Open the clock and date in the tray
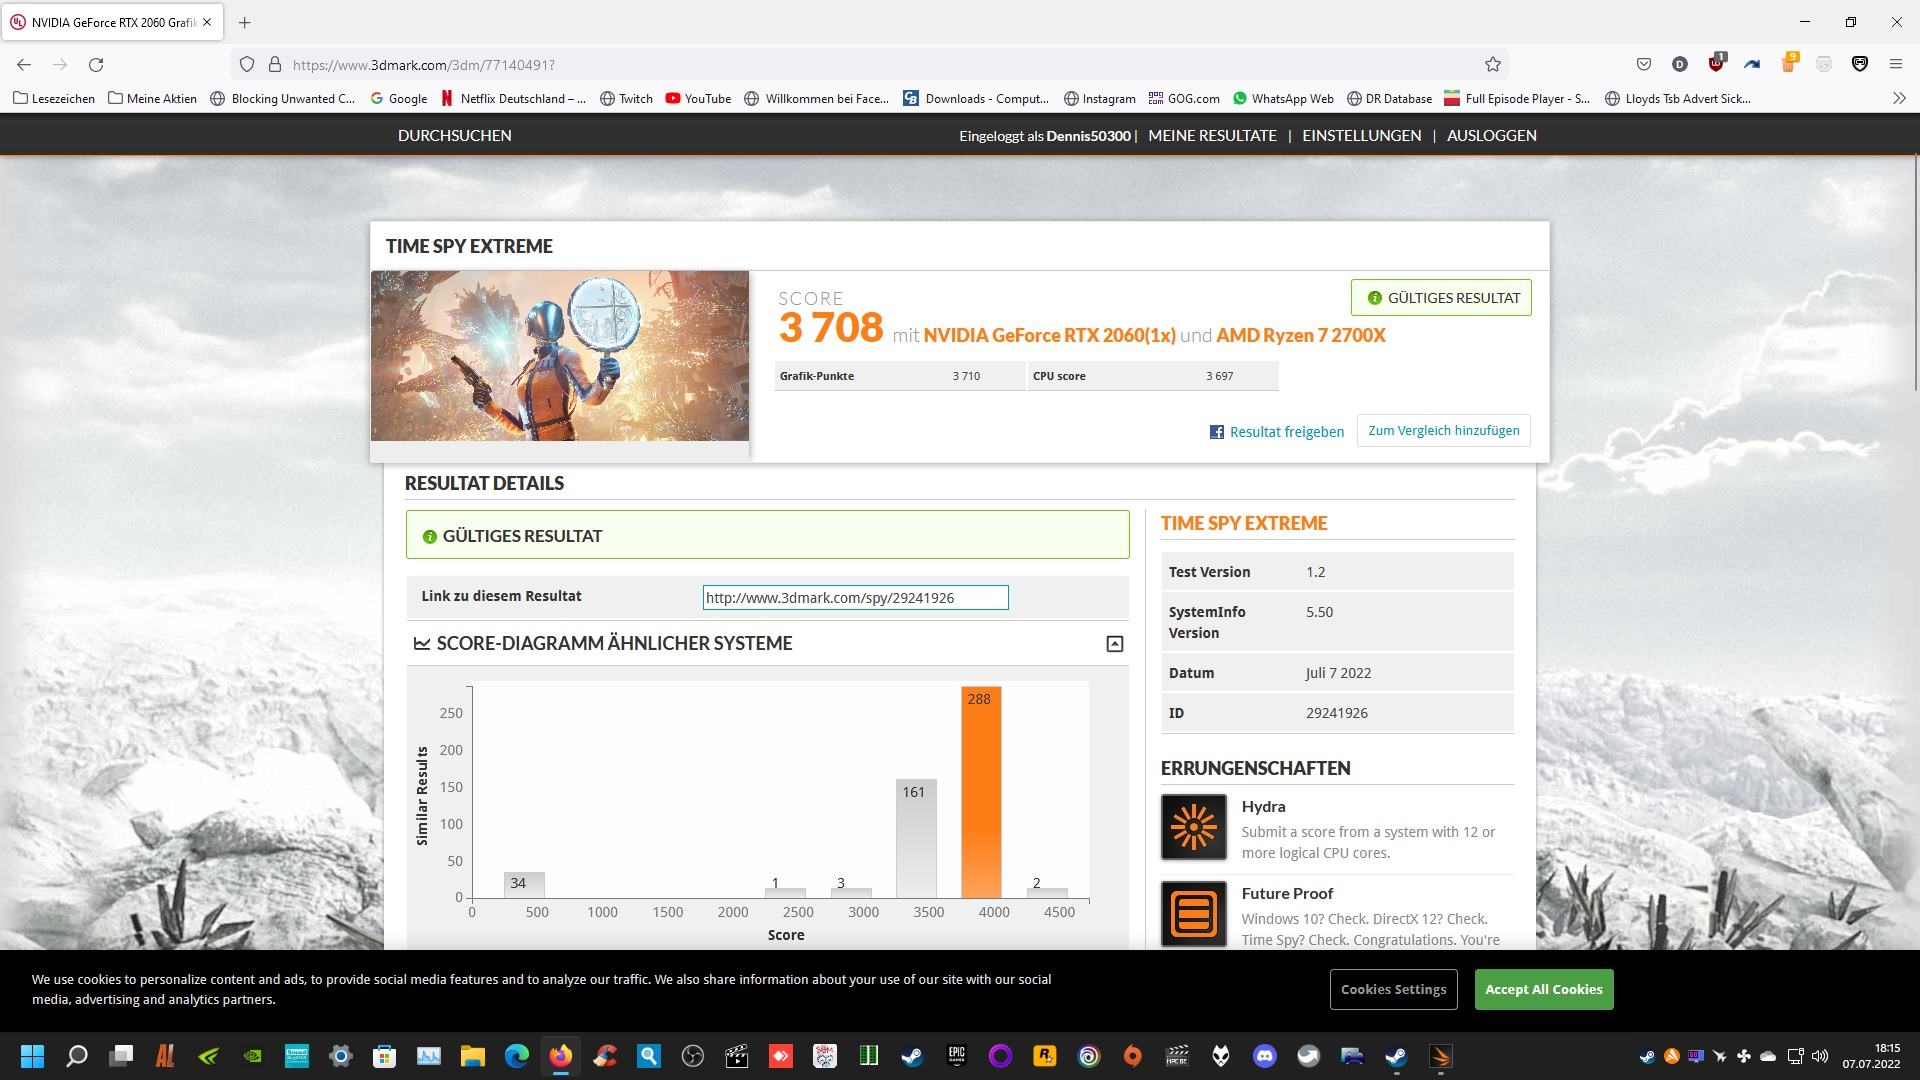Image resolution: width=1920 pixels, height=1080 pixels. tap(1871, 1056)
